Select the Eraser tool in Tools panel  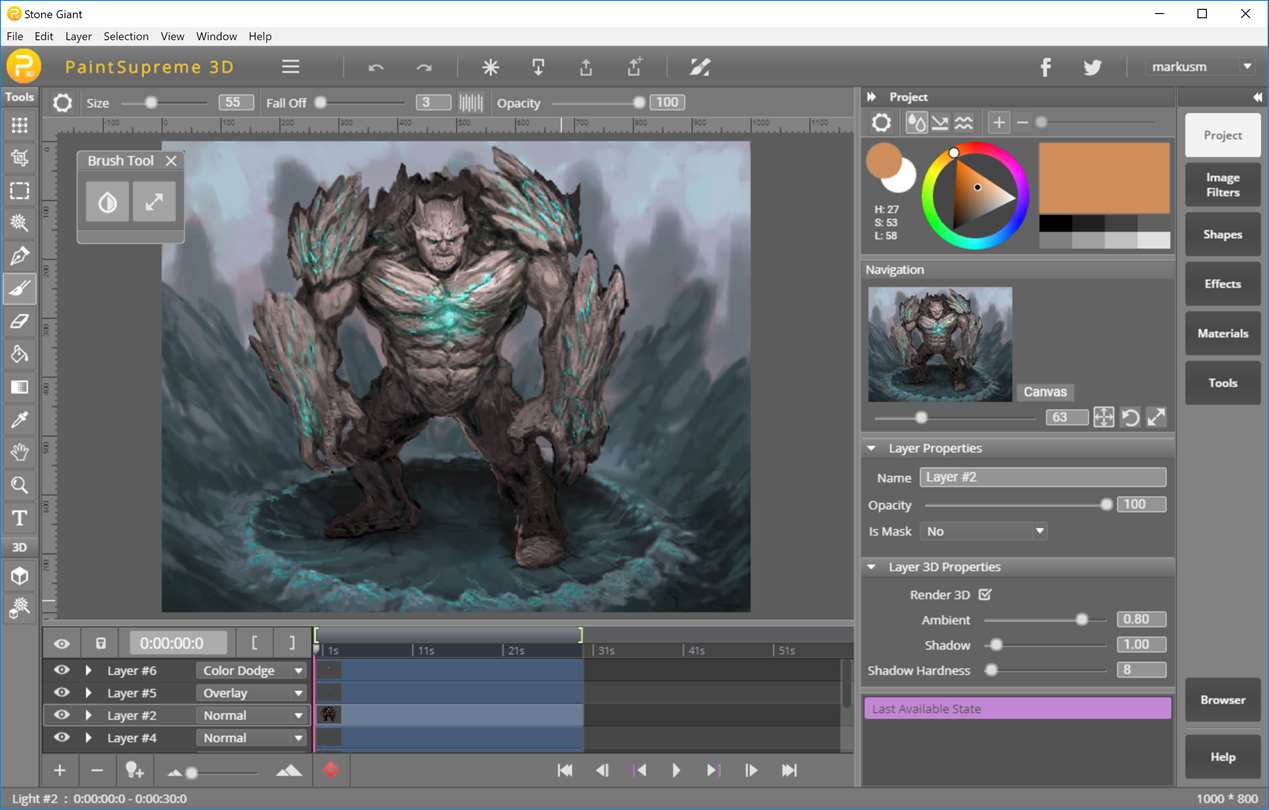point(19,322)
